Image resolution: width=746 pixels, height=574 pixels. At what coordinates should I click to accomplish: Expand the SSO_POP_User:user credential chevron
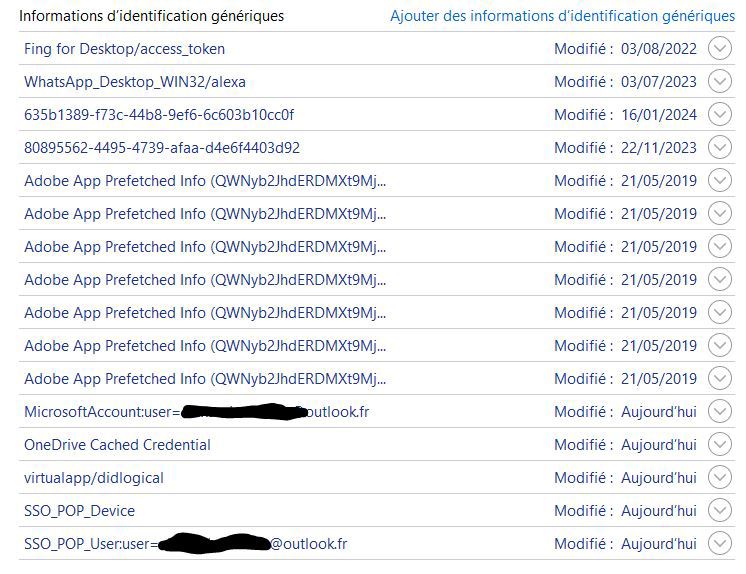tap(719, 544)
